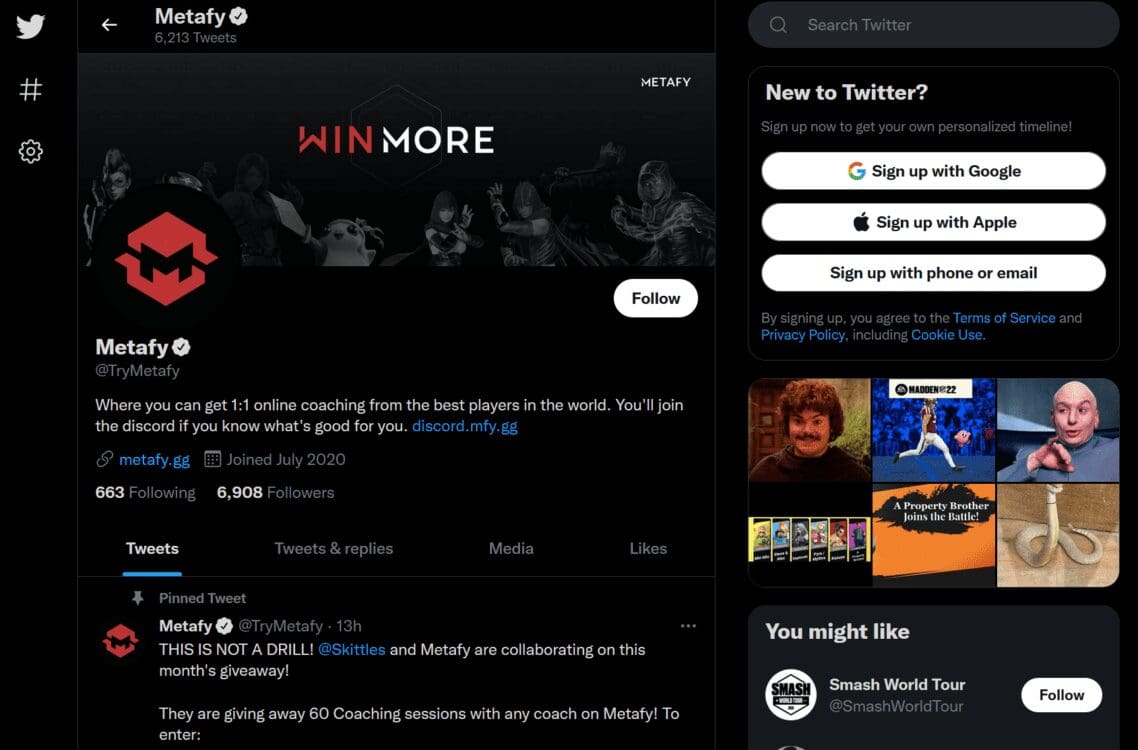Click the Smash World Tour avatar
The image size is (1138, 750).
790,695
